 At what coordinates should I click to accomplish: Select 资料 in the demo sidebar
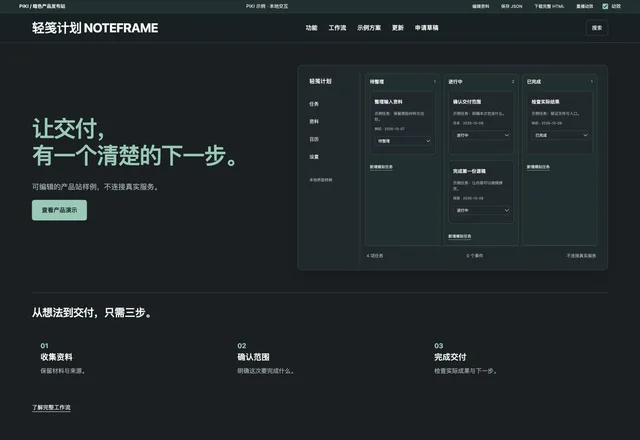click(314, 122)
